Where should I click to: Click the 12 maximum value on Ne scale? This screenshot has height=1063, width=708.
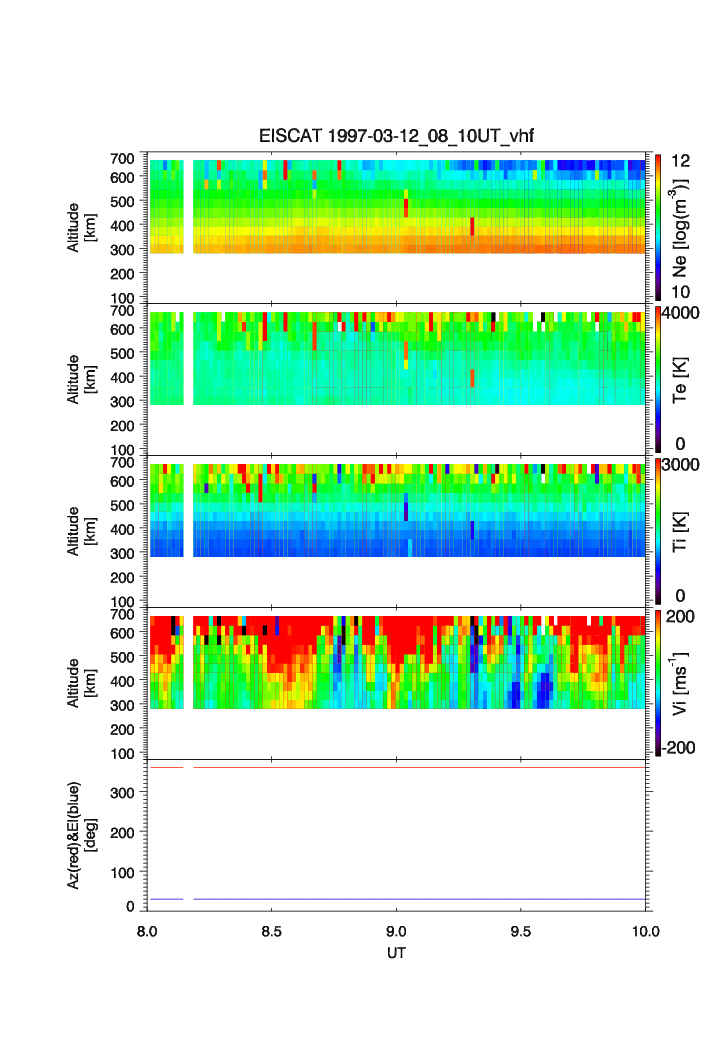point(680,161)
